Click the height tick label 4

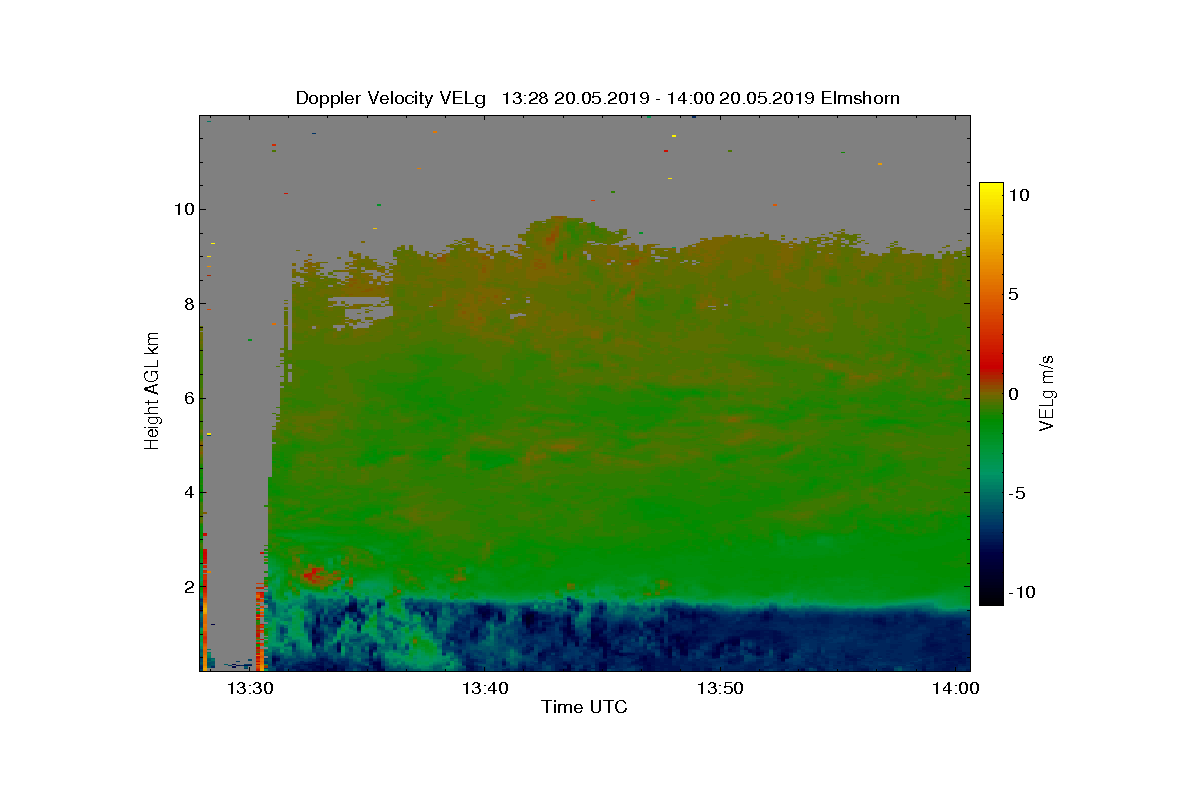coord(187,492)
